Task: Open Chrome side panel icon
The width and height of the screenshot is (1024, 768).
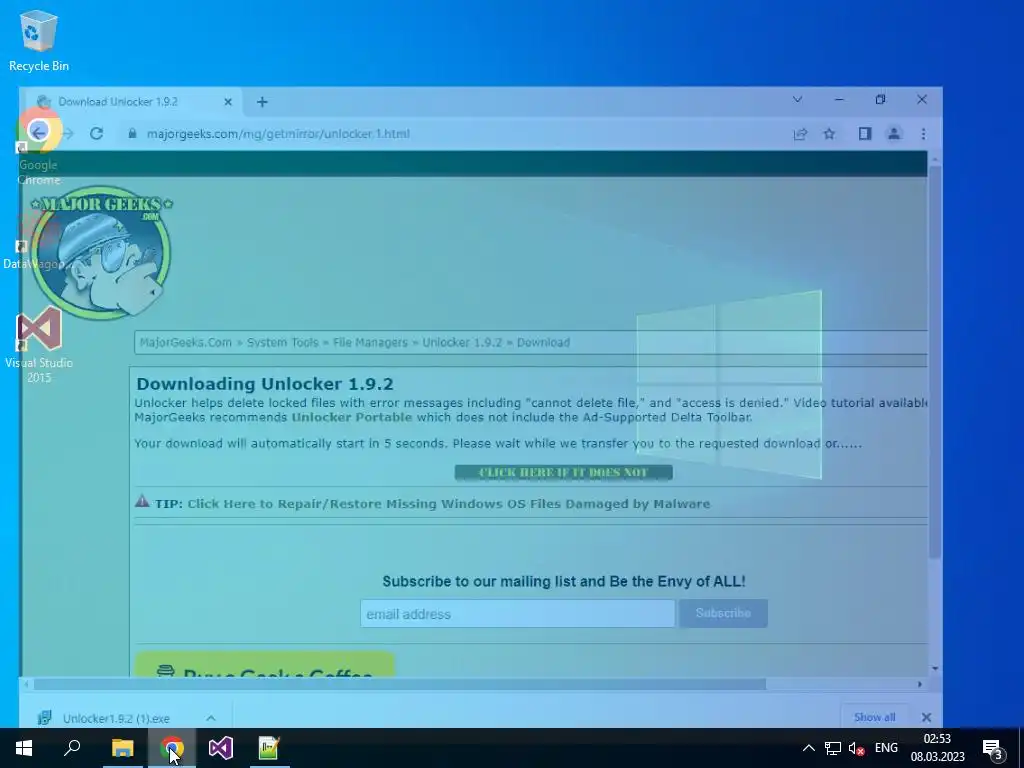Action: pyautogui.click(x=865, y=134)
